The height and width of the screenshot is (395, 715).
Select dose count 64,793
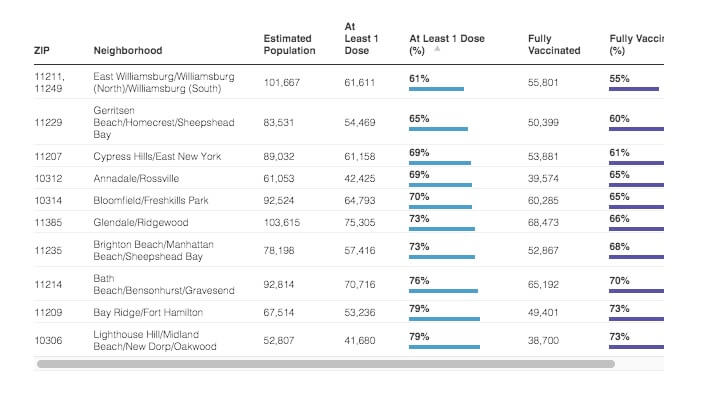(x=360, y=200)
